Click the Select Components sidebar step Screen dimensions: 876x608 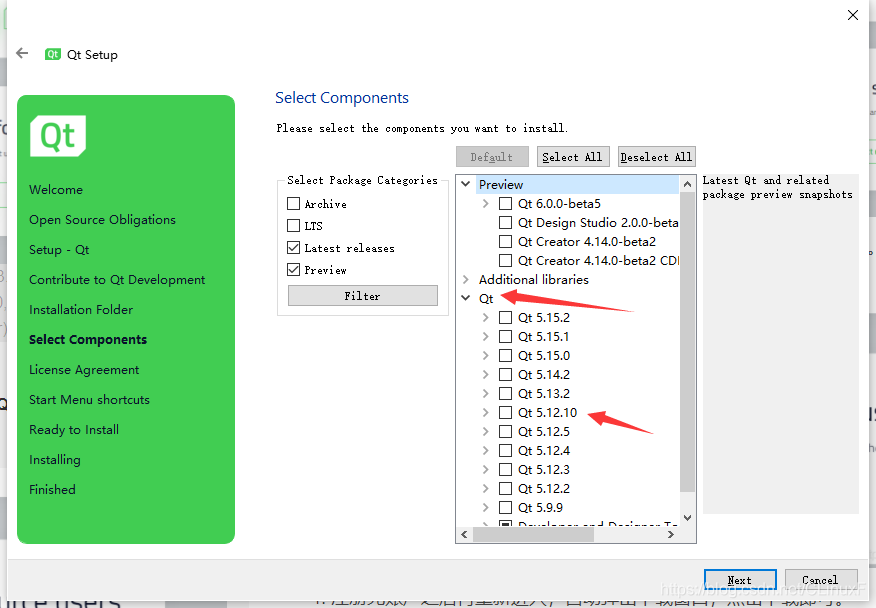(88, 340)
